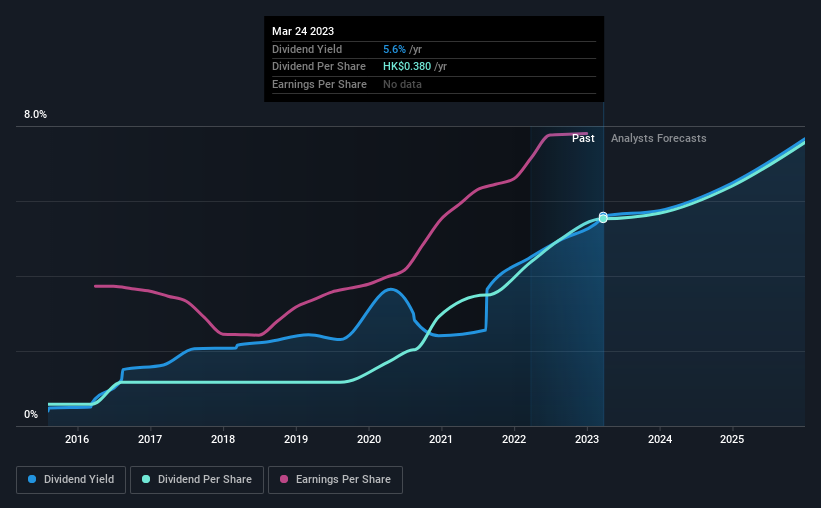Click the blue Dividend Yield legend dot
The image size is (821, 508).
click(32, 479)
